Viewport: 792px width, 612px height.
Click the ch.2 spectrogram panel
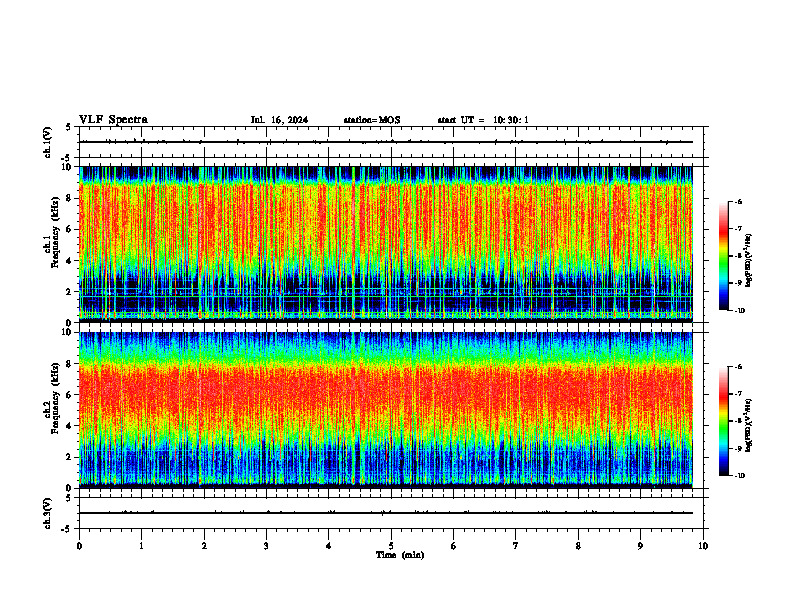[x=386, y=410]
